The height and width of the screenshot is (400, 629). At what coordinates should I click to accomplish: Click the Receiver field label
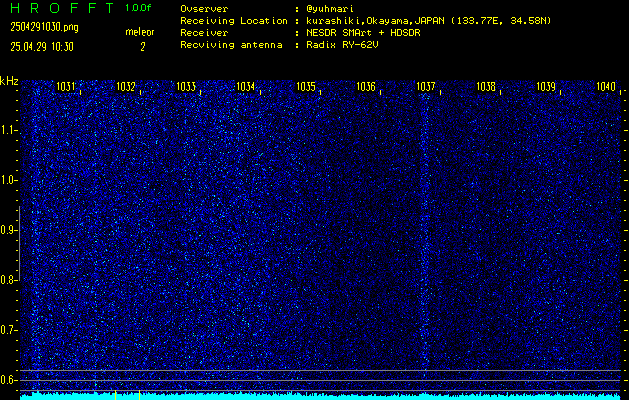(x=204, y=33)
